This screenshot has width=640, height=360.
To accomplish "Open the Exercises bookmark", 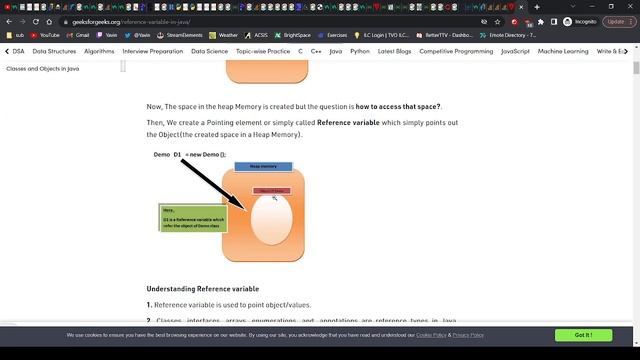I will (x=332, y=36).
